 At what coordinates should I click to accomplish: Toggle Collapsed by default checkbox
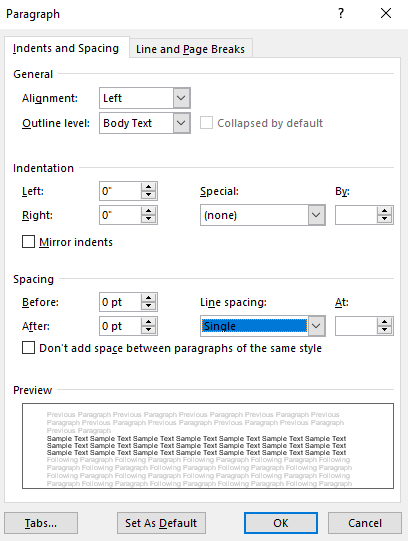pyautogui.click(x=206, y=123)
